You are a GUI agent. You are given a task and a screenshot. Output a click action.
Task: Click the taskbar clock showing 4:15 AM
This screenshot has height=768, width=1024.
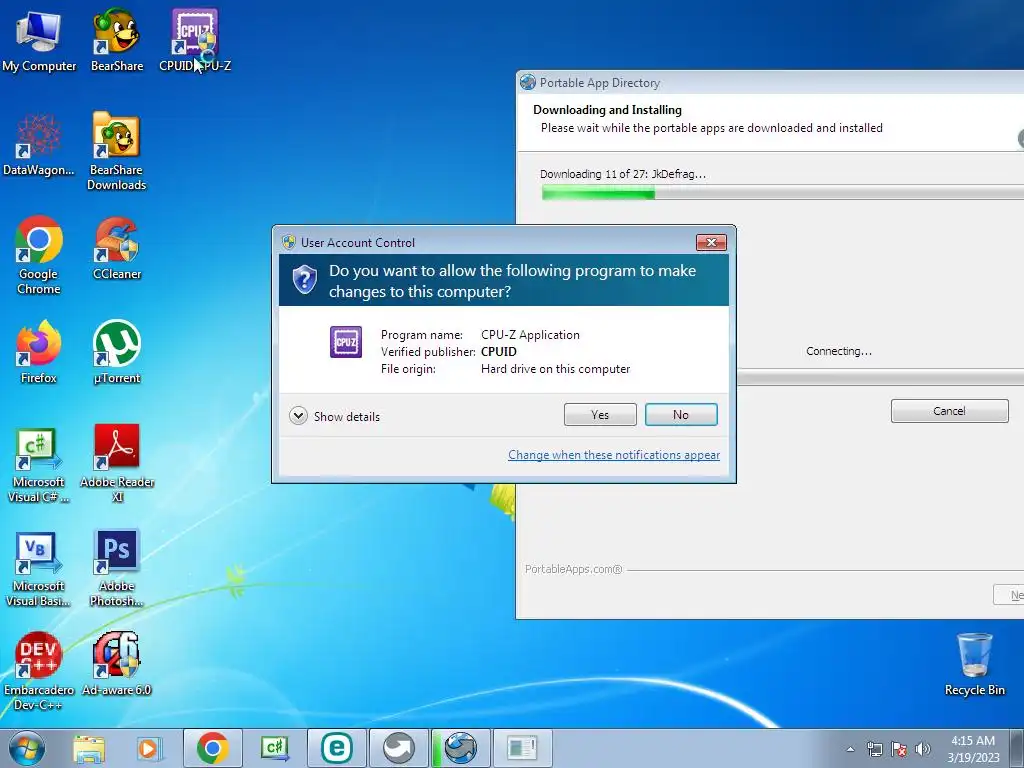click(x=973, y=749)
